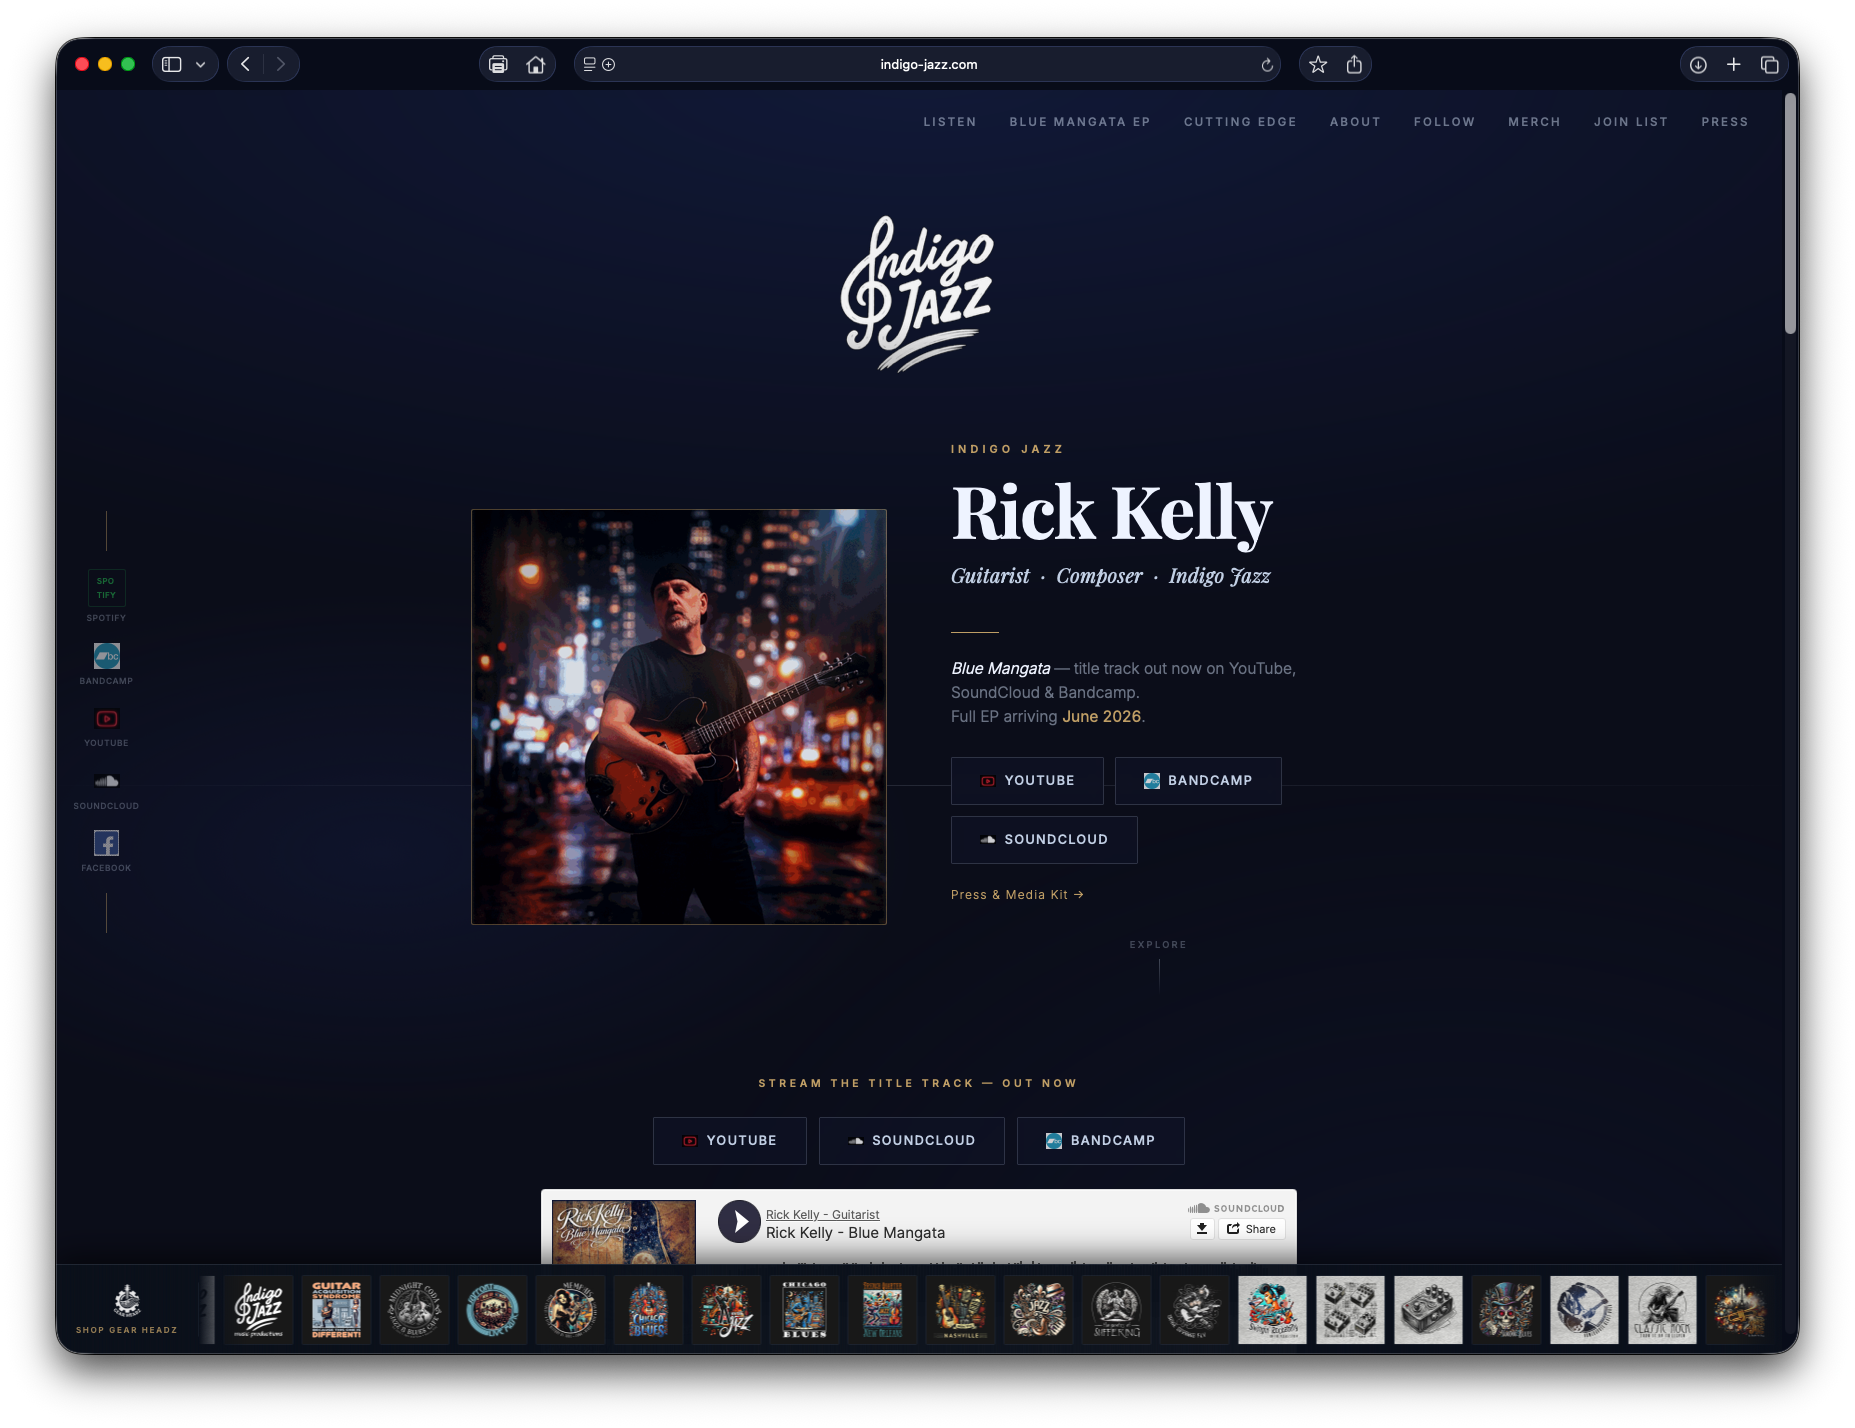The height and width of the screenshot is (1428, 1855).
Task: Open the Spotify icon in left sidebar
Action: pyautogui.click(x=106, y=588)
